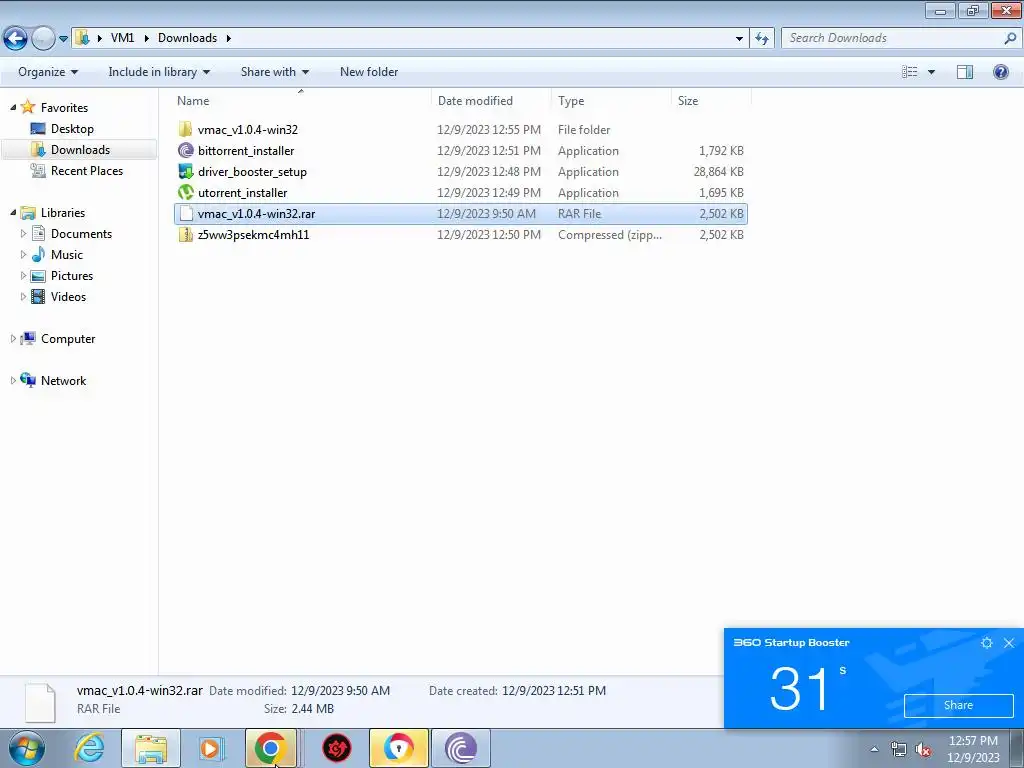Expand the Videos library
The height and width of the screenshot is (768, 1024).
point(24,296)
